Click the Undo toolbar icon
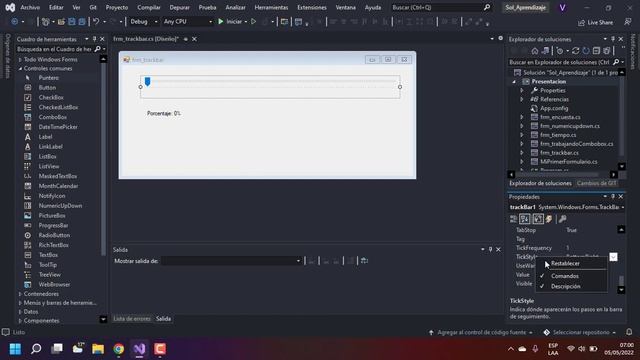The height and width of the screenshot is (360, 640). [x=96, y=22]
